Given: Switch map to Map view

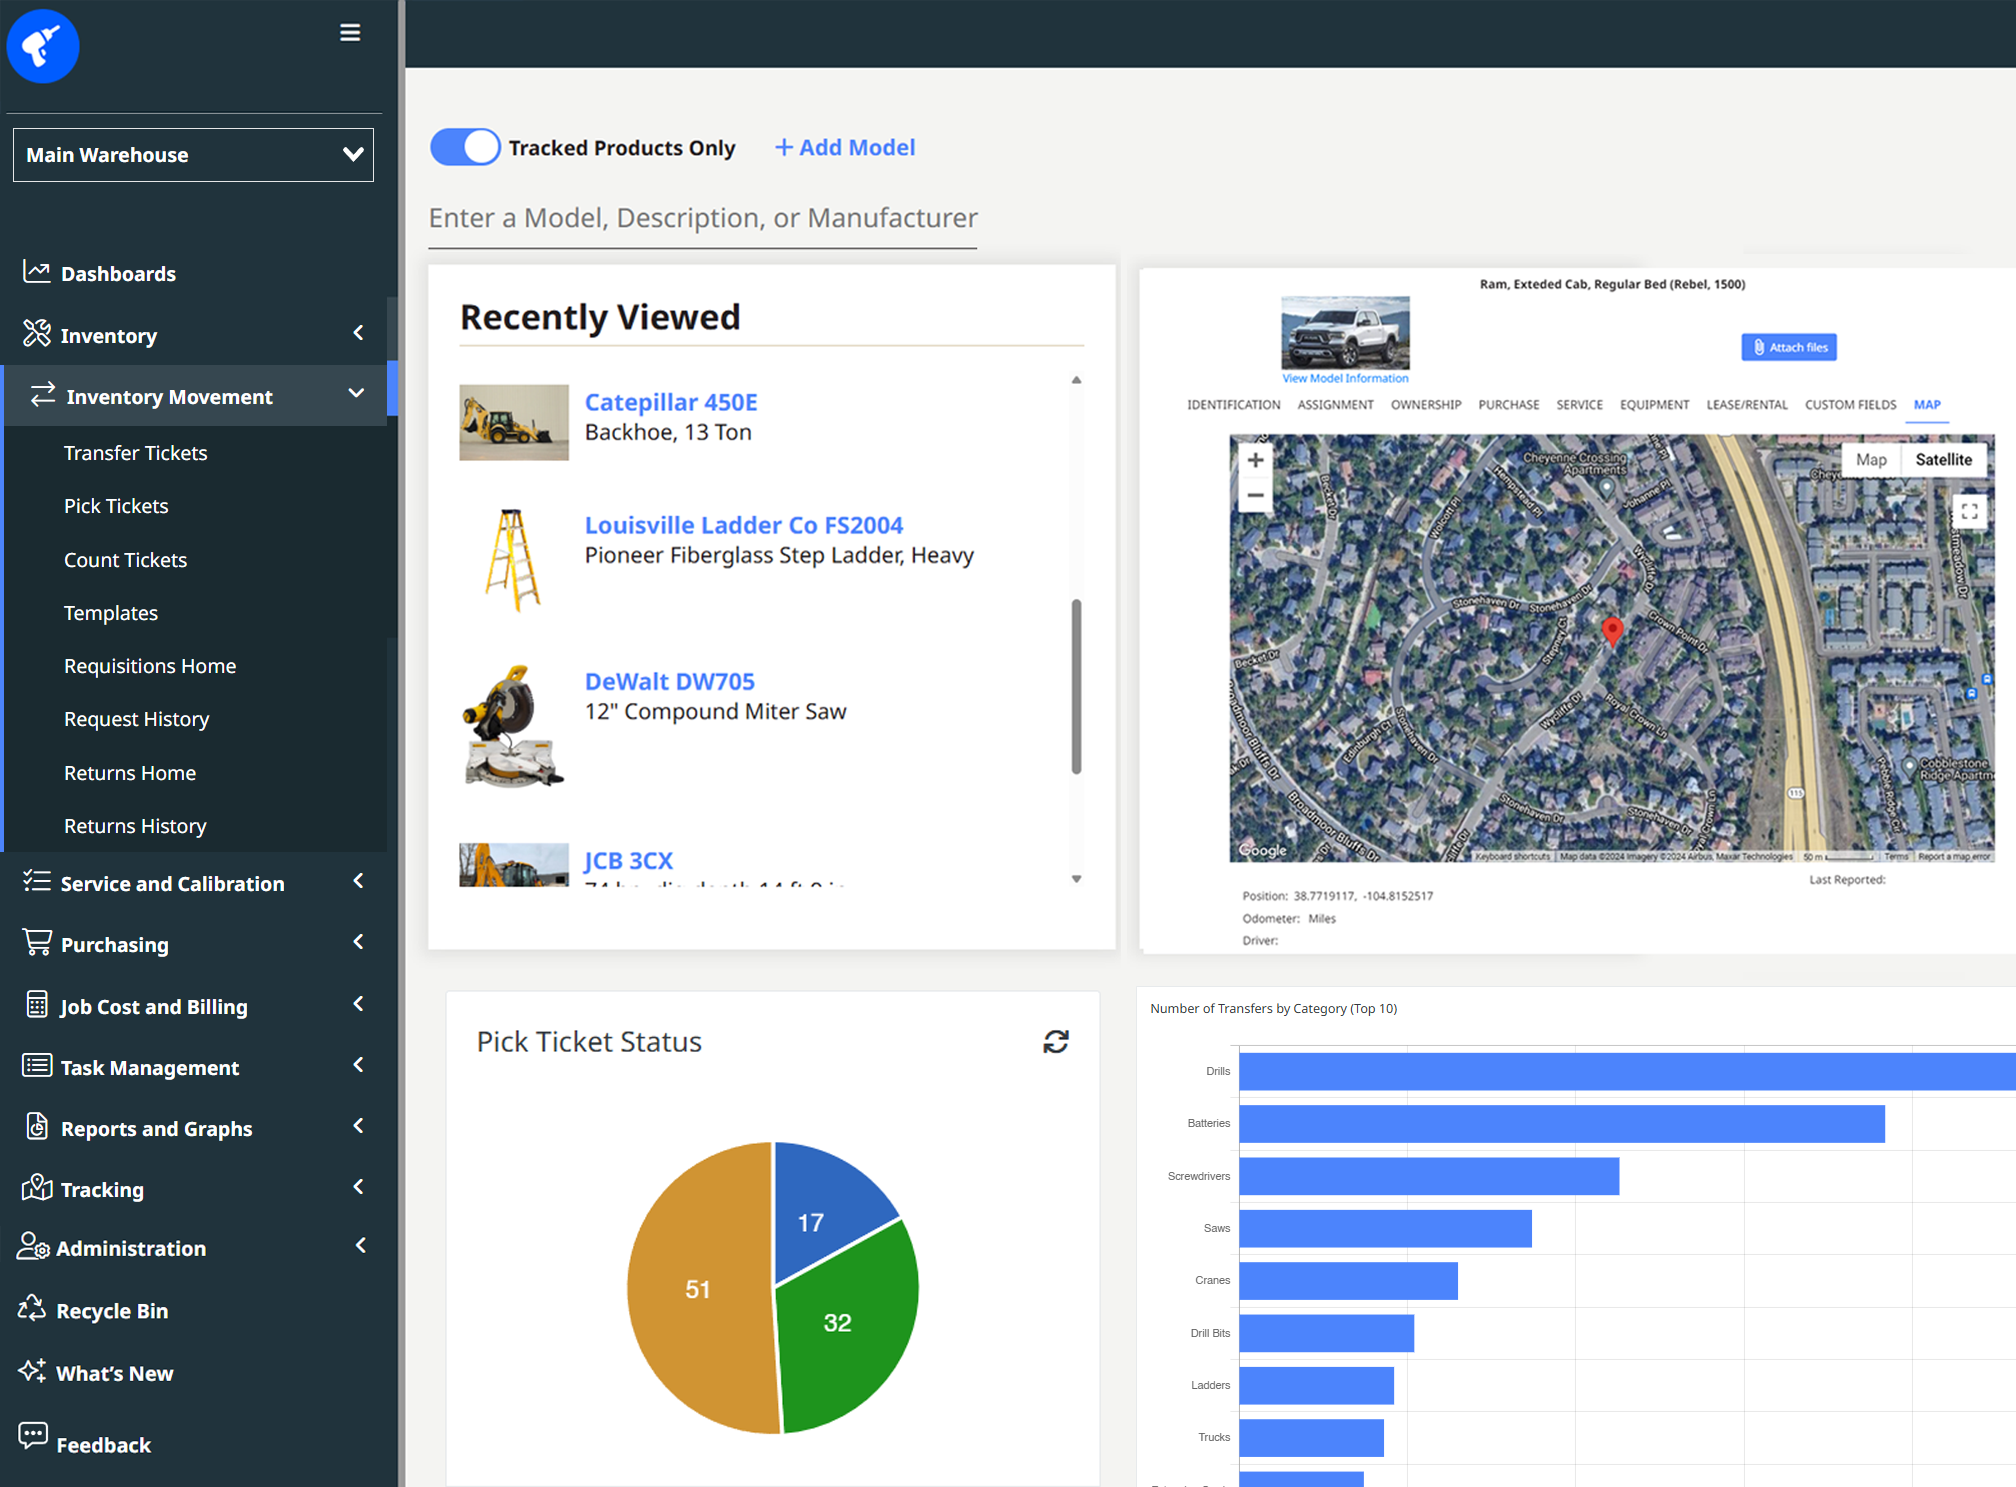Looking at the screenshot, I should coord(1870,460).
